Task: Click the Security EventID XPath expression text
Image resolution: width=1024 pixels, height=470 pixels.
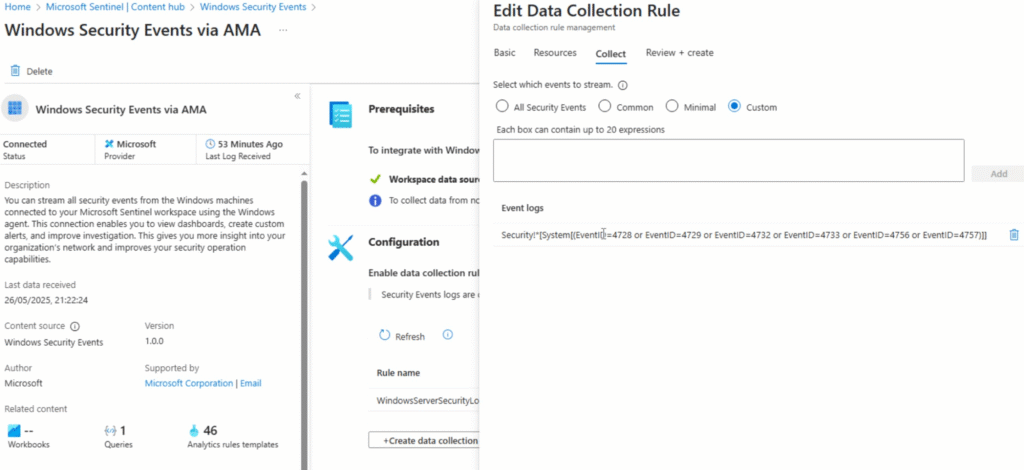Action: [744, 235]
